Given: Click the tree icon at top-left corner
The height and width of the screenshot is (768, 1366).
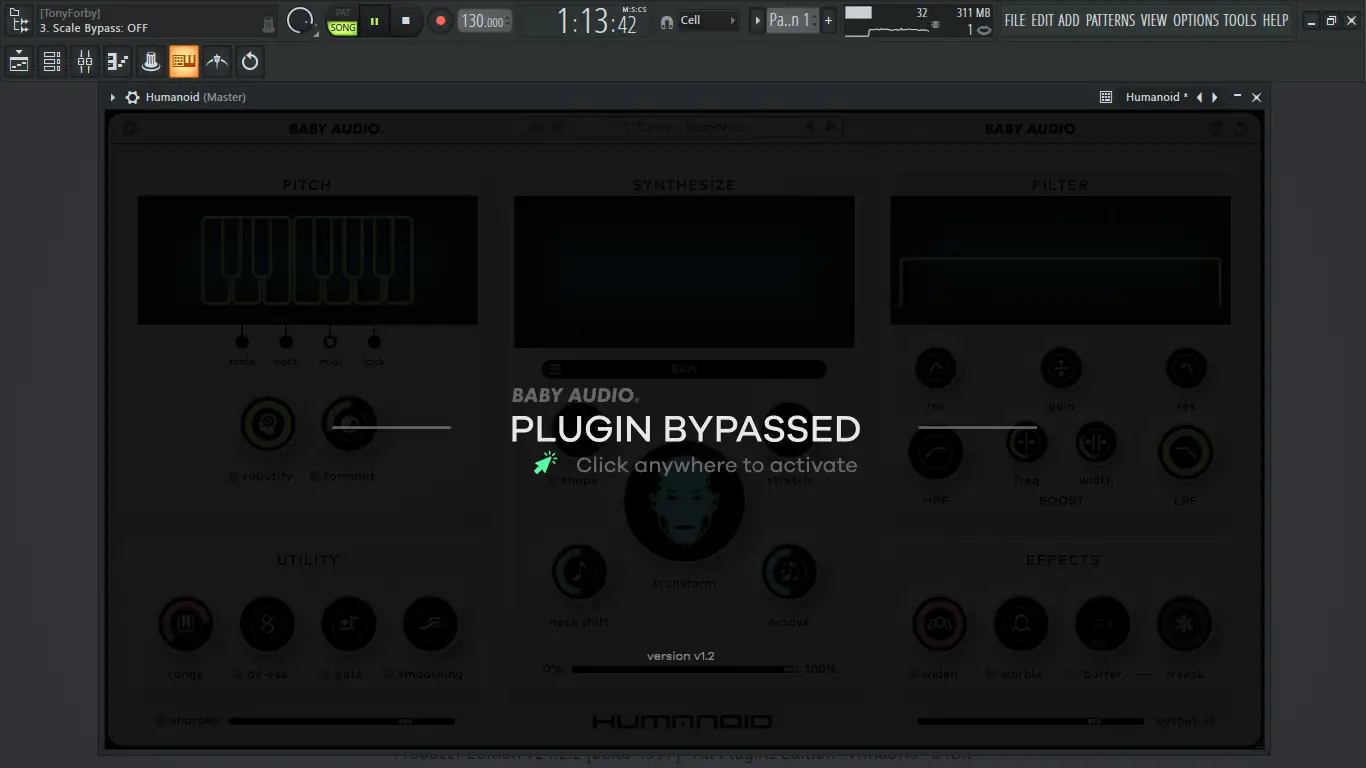Looking at the screenshot, I should [x=19, y=20].
